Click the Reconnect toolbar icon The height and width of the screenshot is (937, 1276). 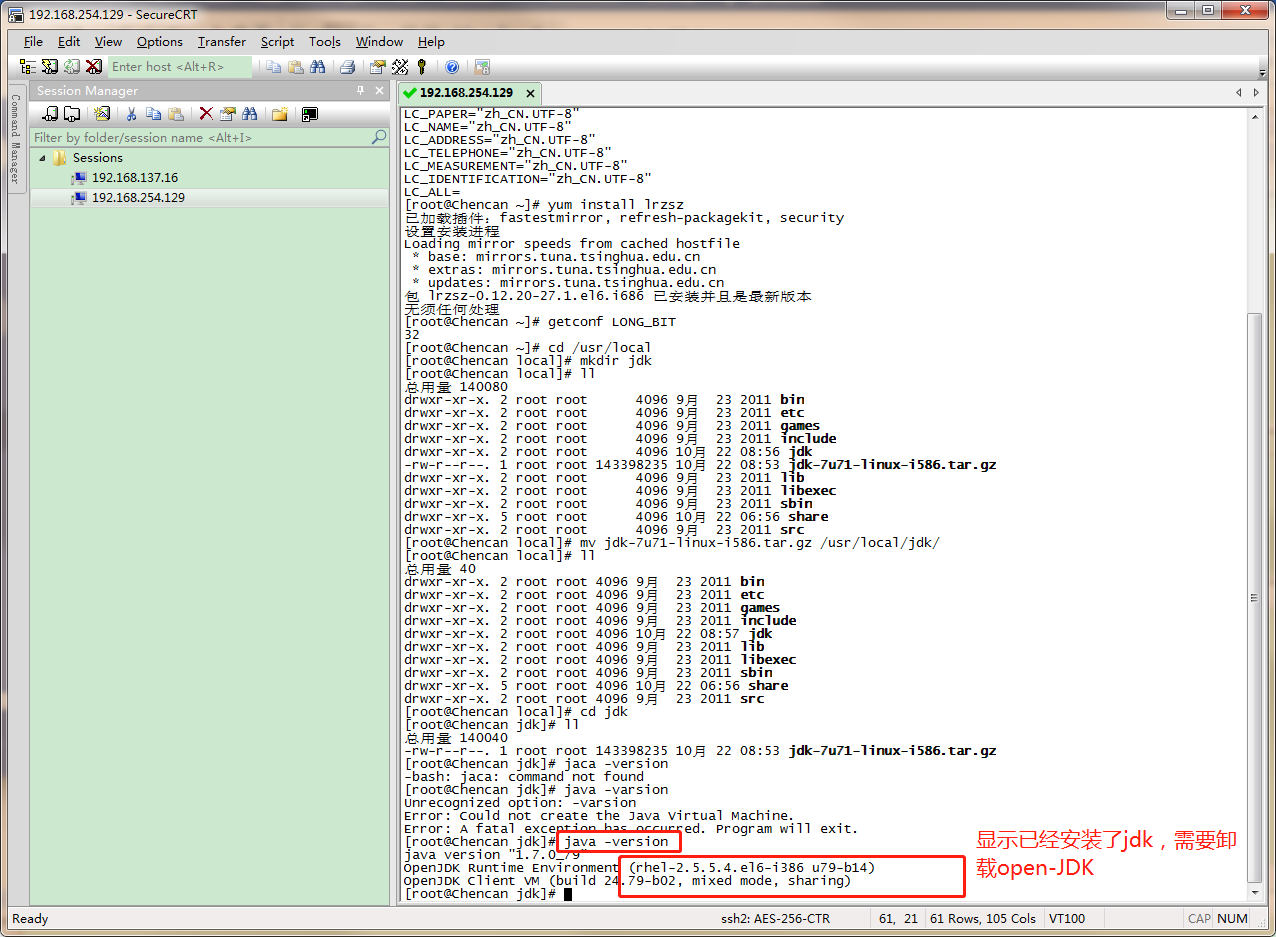click(x=72, y=67)
